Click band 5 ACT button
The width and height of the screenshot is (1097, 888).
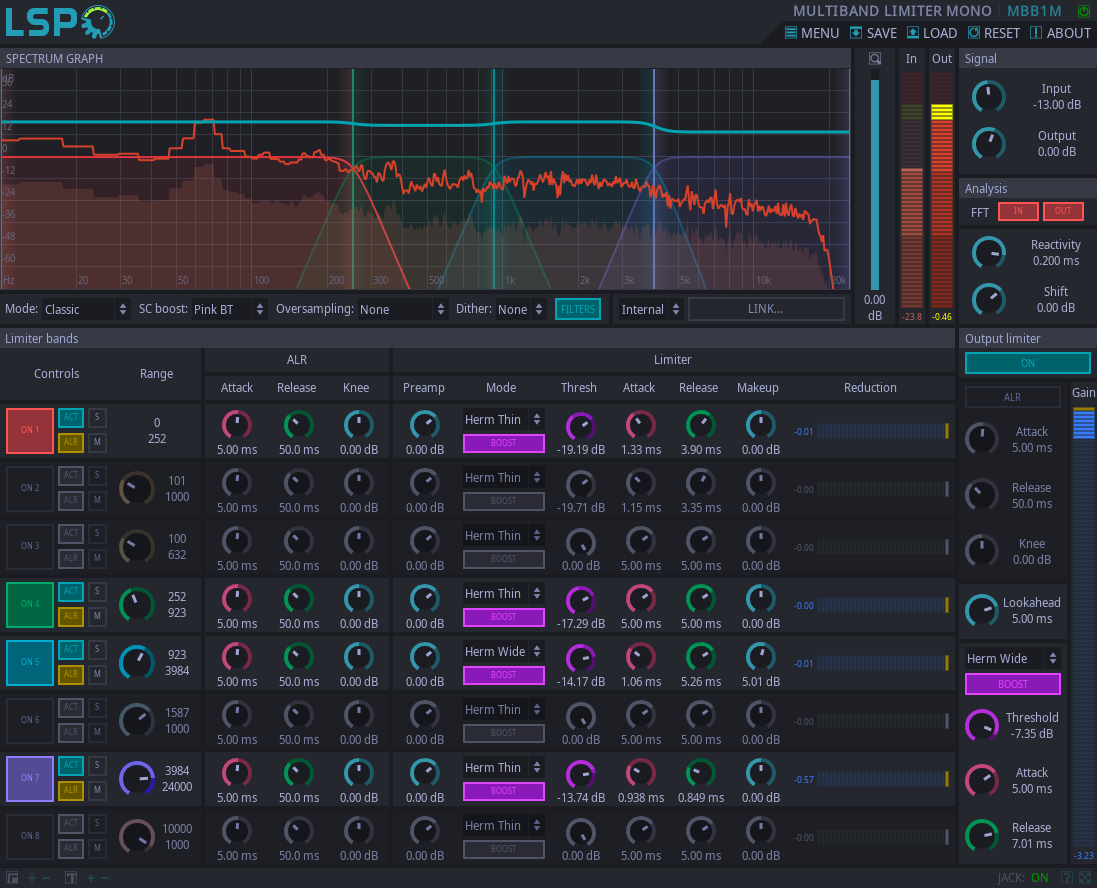[x=71, y=649]
